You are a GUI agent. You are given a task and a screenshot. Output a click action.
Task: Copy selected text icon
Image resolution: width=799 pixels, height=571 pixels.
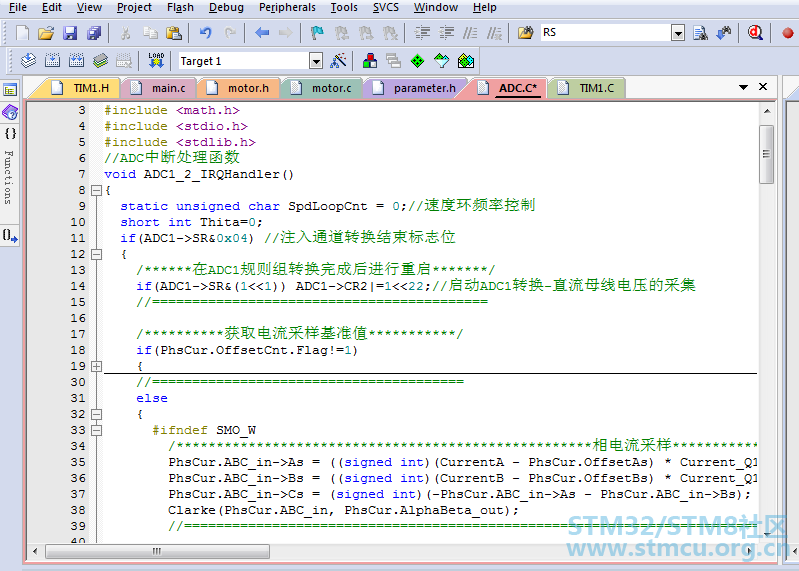[x=150, y=33]
